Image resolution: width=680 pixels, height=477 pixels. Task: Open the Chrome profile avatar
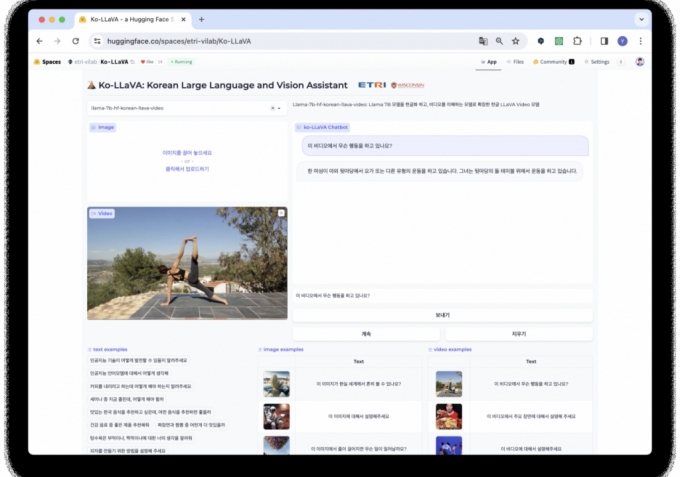pyautogui.click(x=622, y=41)
